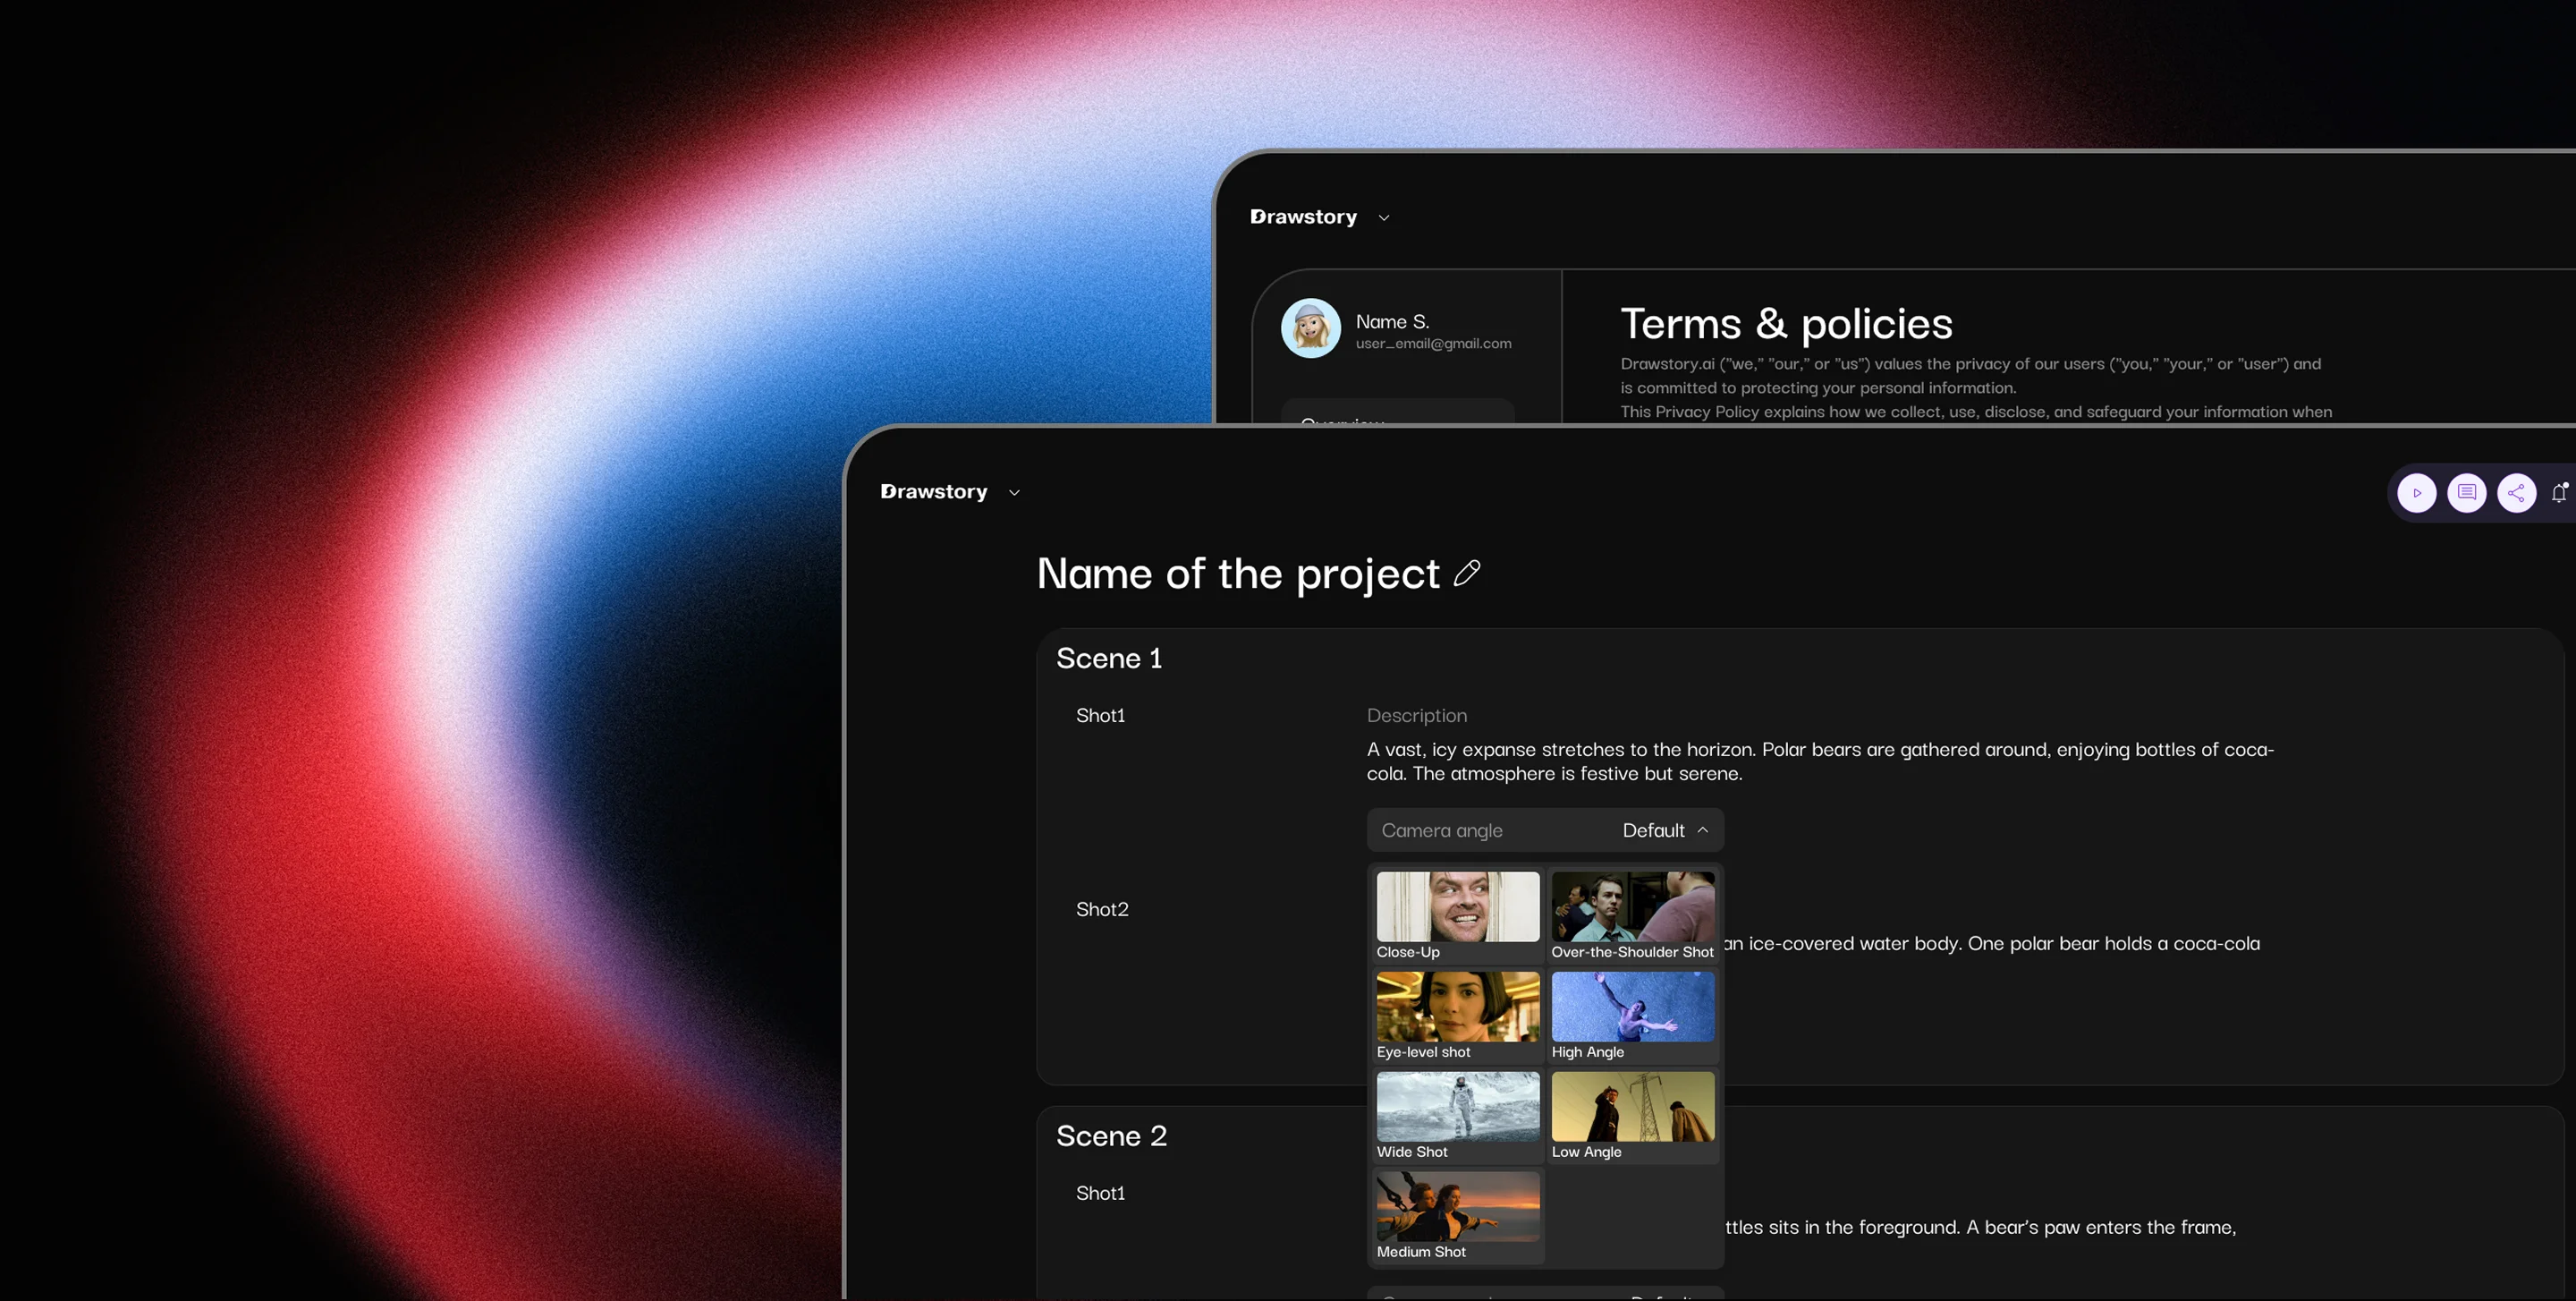Open the notifications bell
The image size is (2576, 1301).
point(2560,492)
